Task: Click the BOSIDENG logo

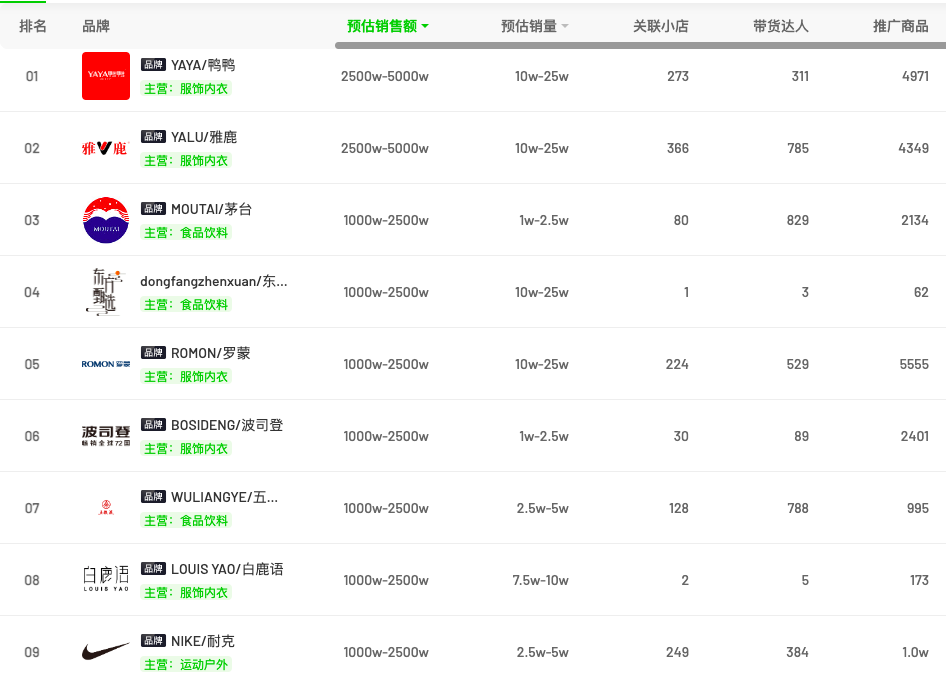Action: click(x=106, y=436)
